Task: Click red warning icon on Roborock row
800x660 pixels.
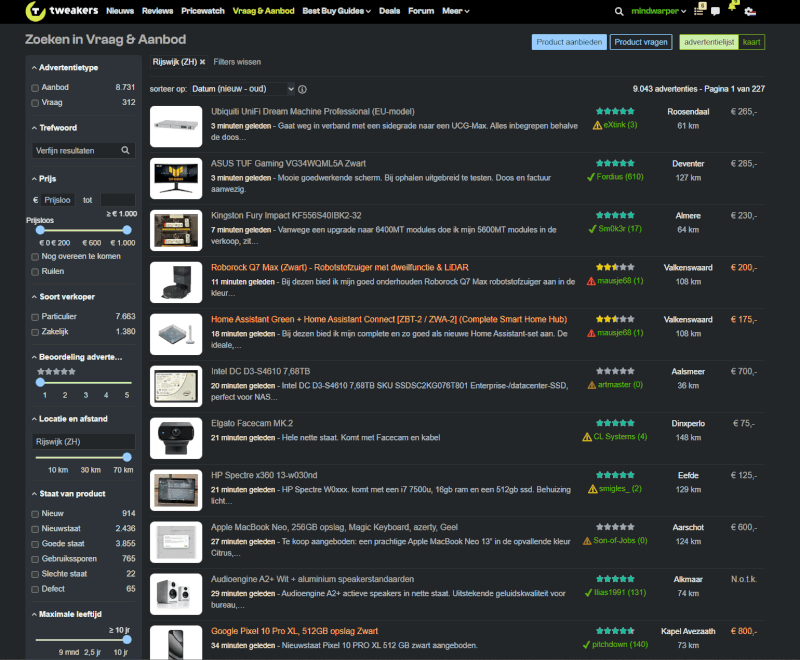Action: [x=591, y=281]
